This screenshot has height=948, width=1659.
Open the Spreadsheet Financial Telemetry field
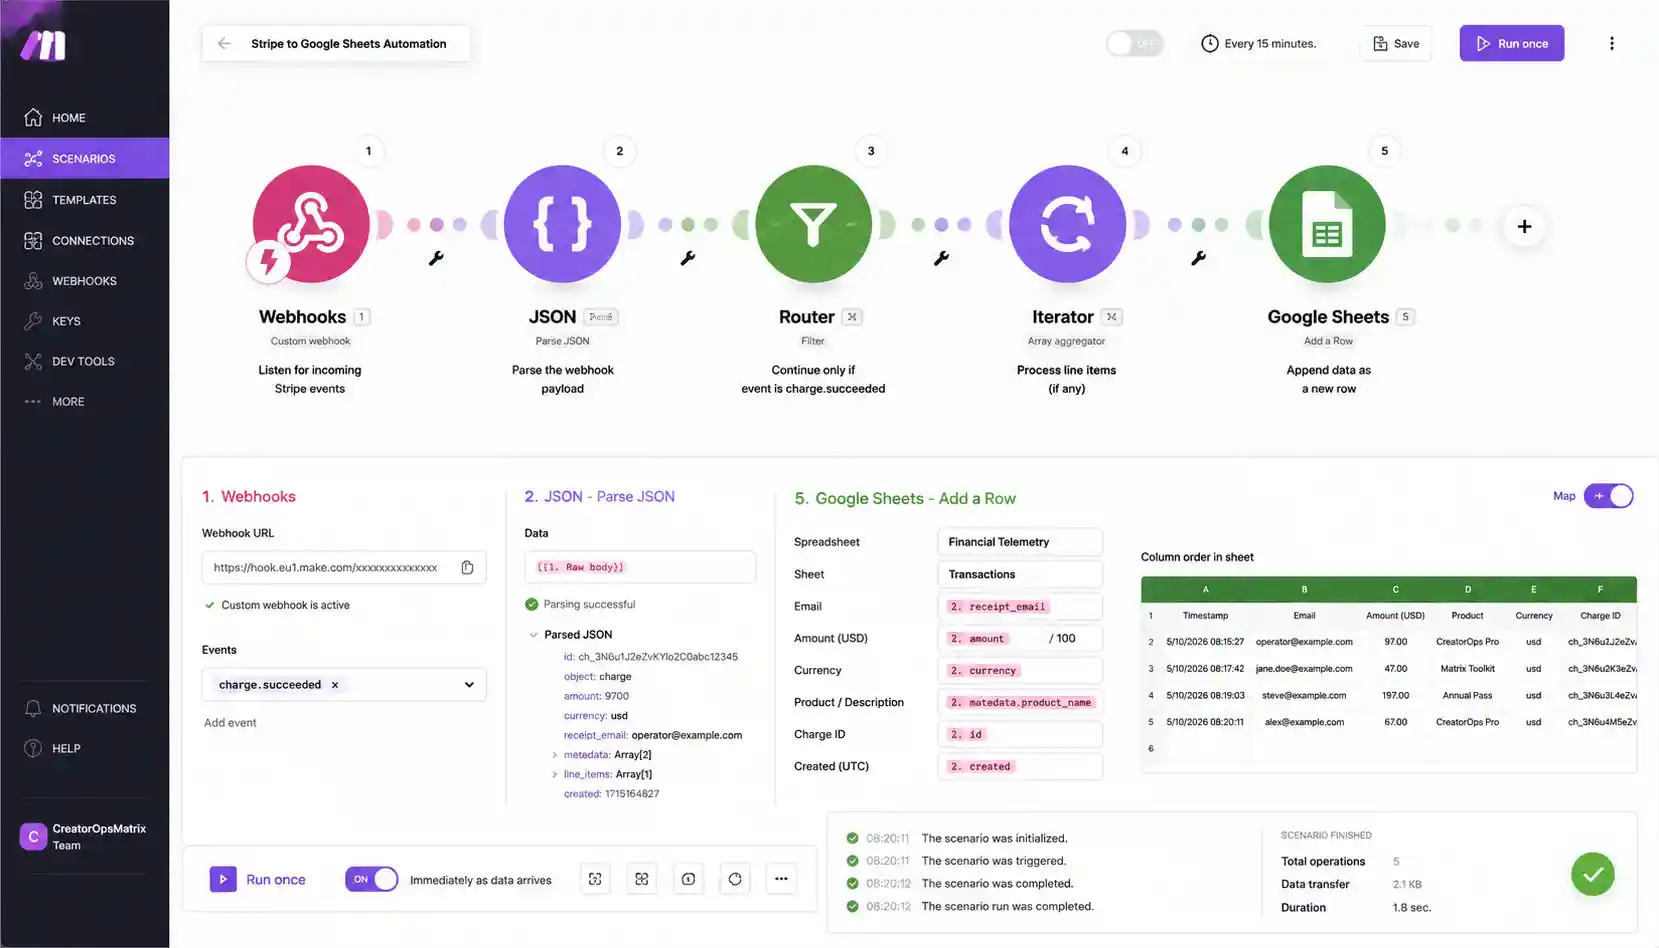[1020, 542]
